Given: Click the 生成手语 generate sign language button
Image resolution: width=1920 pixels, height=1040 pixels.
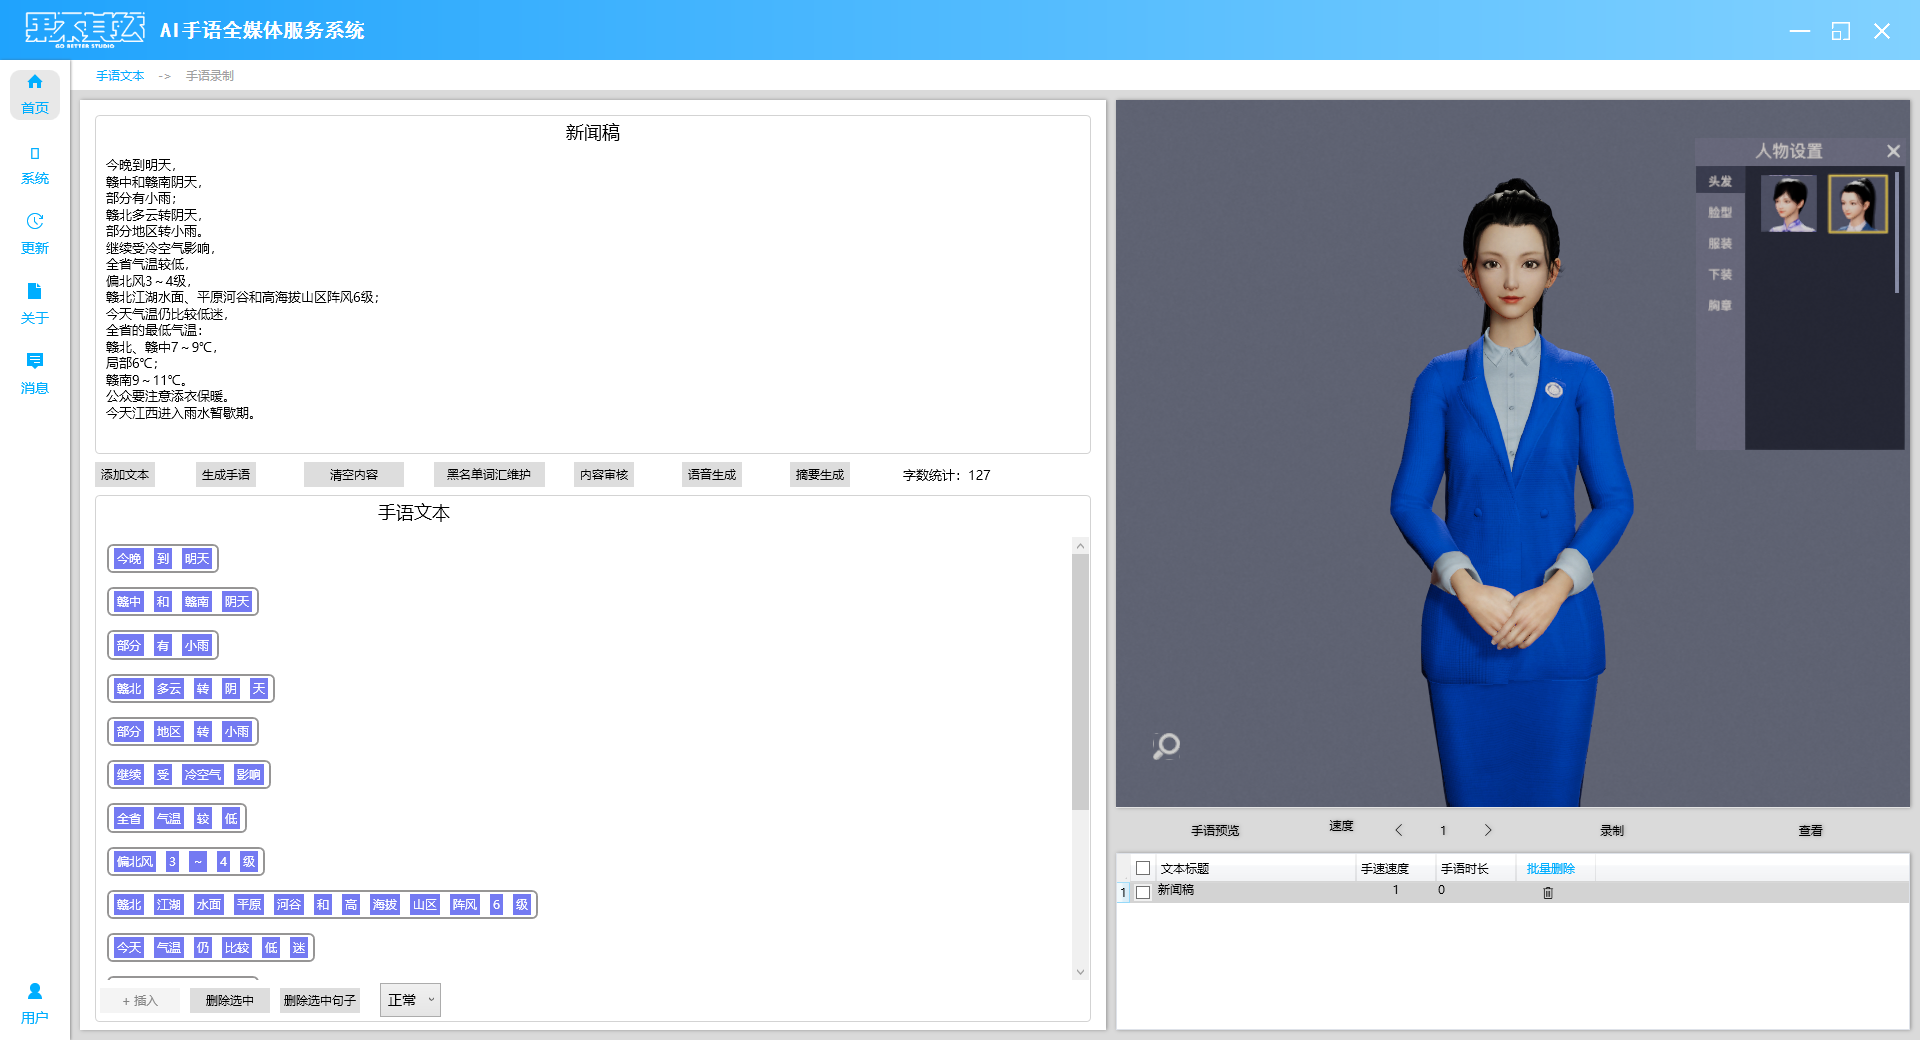Looking at the screenshot, I should [x=225, y=475].
